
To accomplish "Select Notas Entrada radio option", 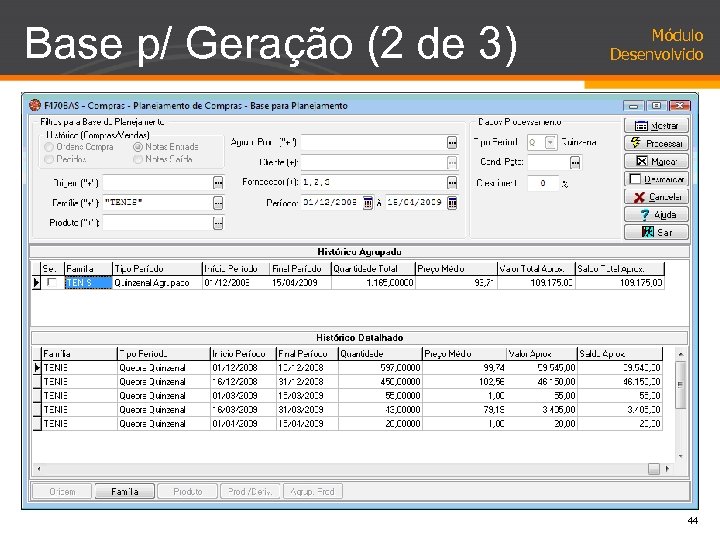I will (x=138, y=147).
